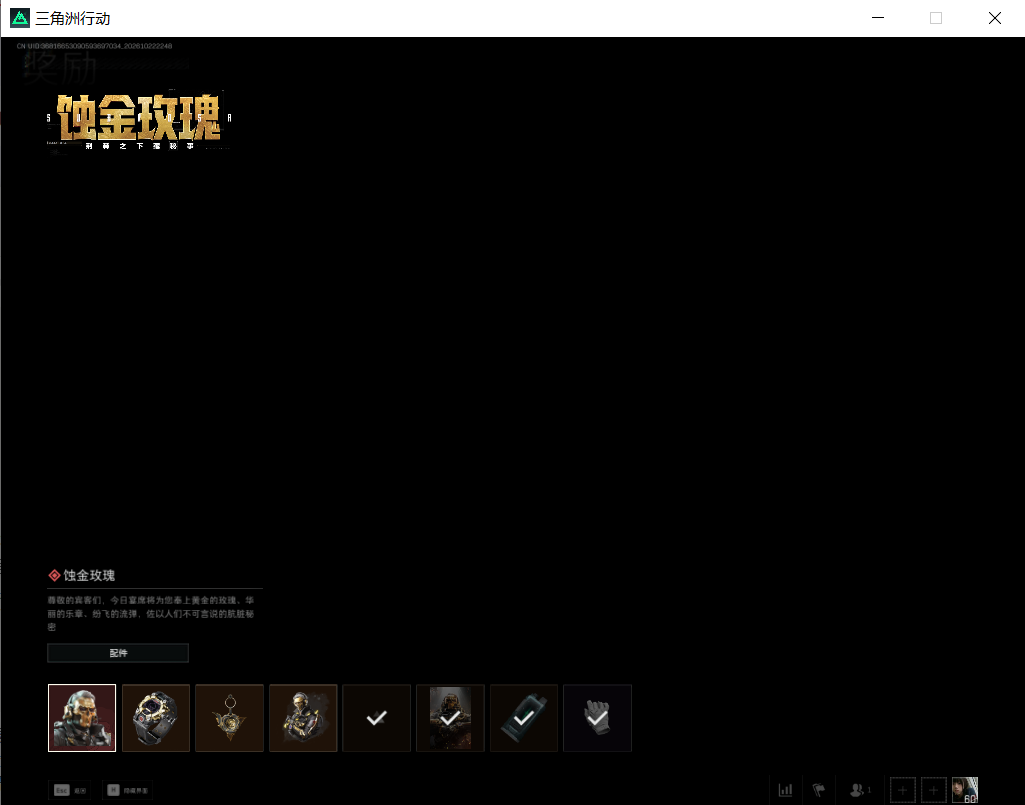Screen dimensions: 1025x805
Task: Click the 三角洲行动 green triangle app icon
Action: click(20, 18)
